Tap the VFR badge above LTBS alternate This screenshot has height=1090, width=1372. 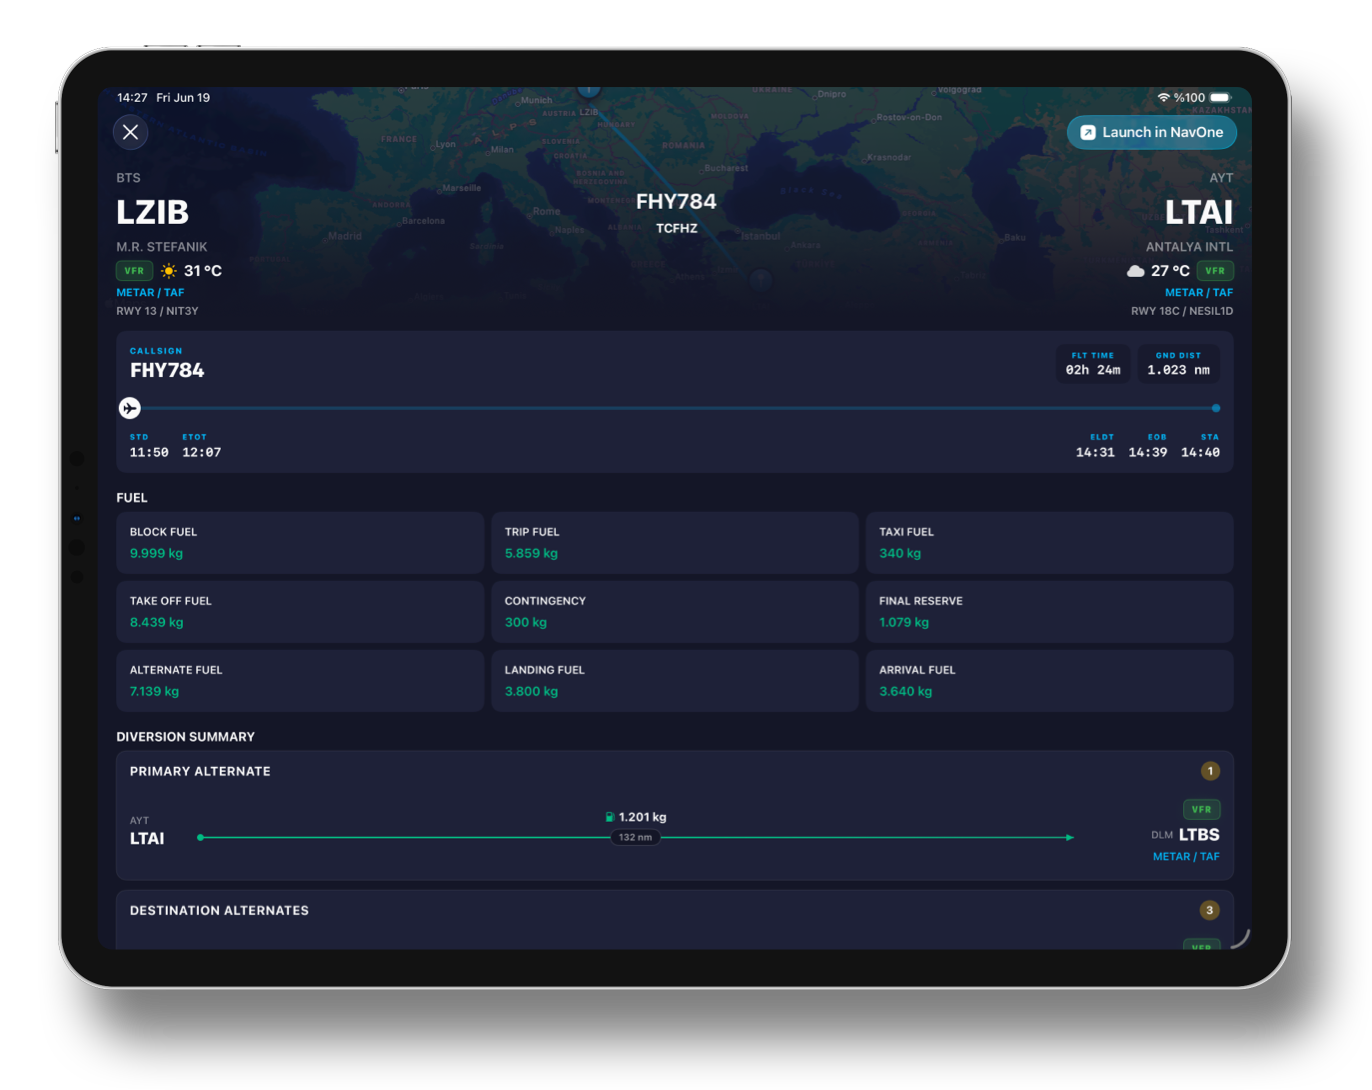[x=1201, y=809]
